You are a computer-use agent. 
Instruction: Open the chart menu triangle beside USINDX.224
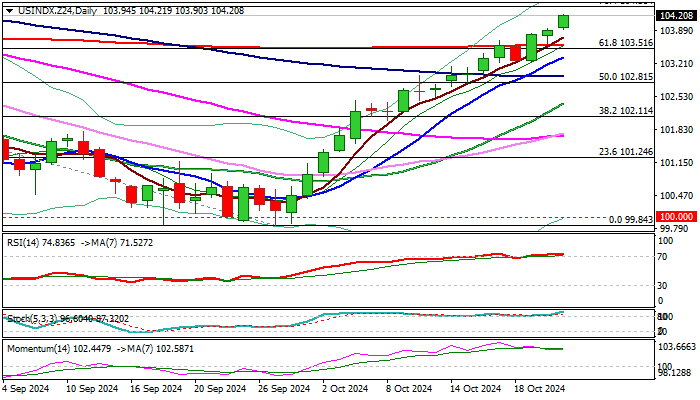coord(9,11)
